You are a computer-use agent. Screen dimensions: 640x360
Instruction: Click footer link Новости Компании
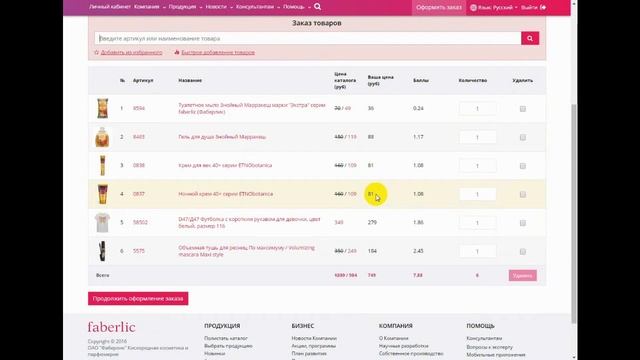[314, 338]
